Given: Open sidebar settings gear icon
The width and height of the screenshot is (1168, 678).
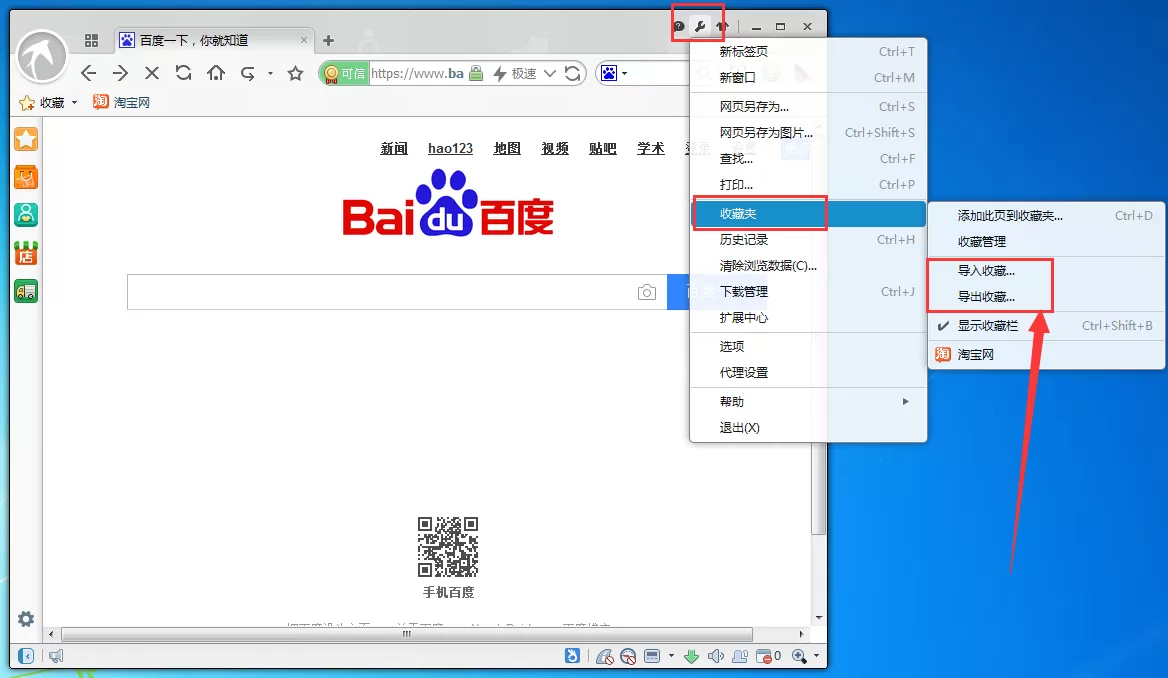Looking at the screenshot, I should pyautogui.click(x=26, y=619).
